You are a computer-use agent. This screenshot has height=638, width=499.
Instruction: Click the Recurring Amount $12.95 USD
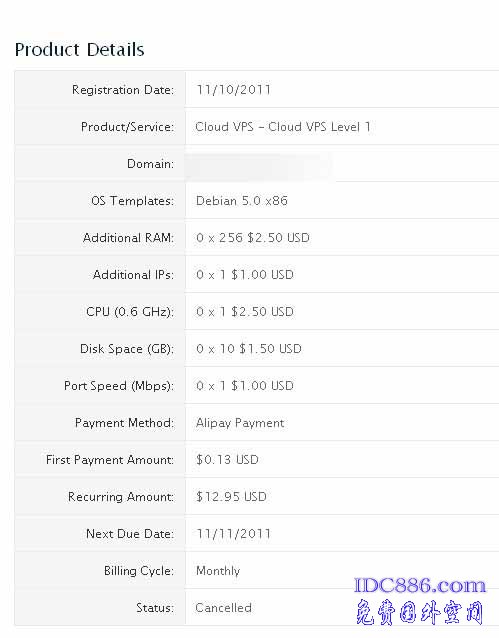(231, 497)
